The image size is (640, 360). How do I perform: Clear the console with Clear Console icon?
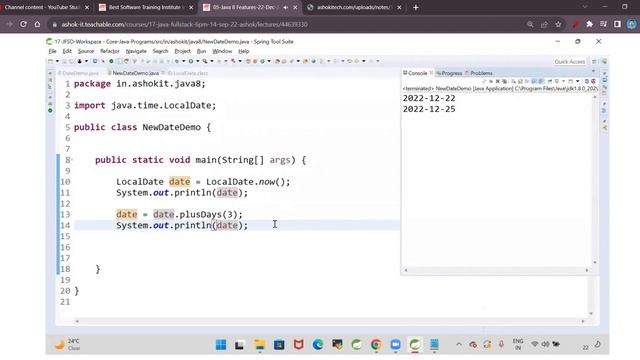coord(513,81)
